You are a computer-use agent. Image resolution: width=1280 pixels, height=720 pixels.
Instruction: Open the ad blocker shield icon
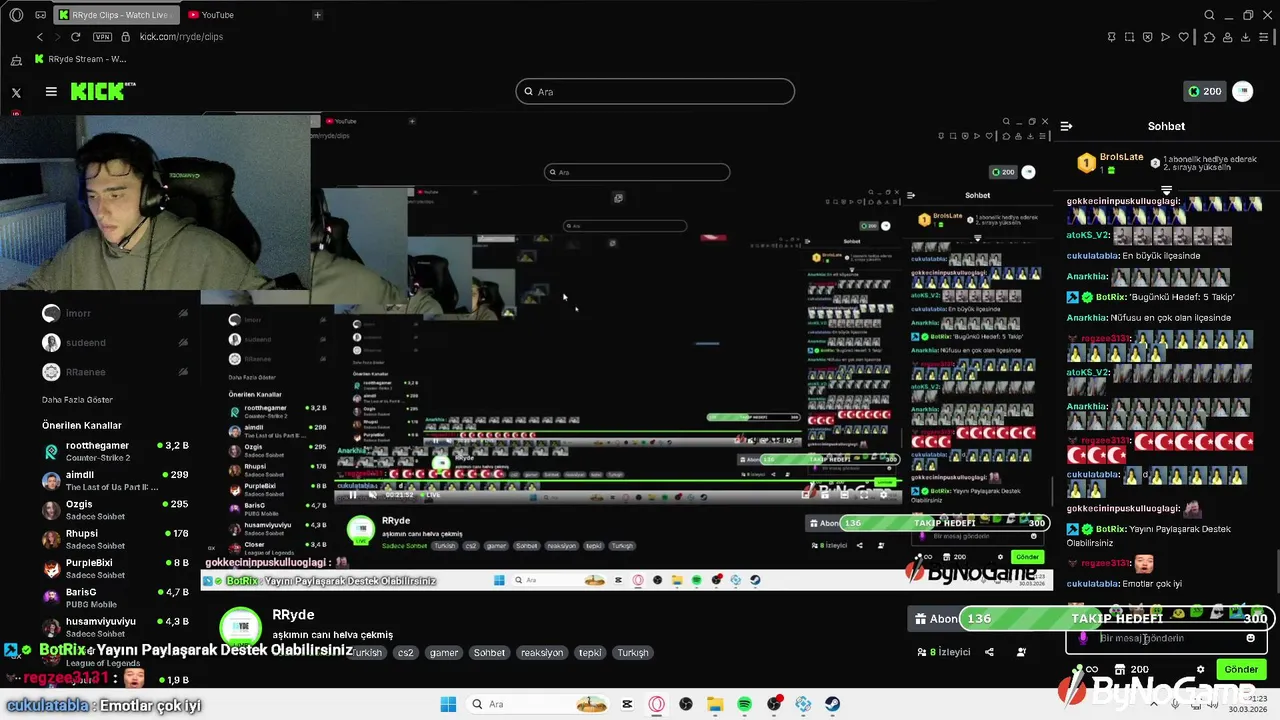[x=1148, y=37]
